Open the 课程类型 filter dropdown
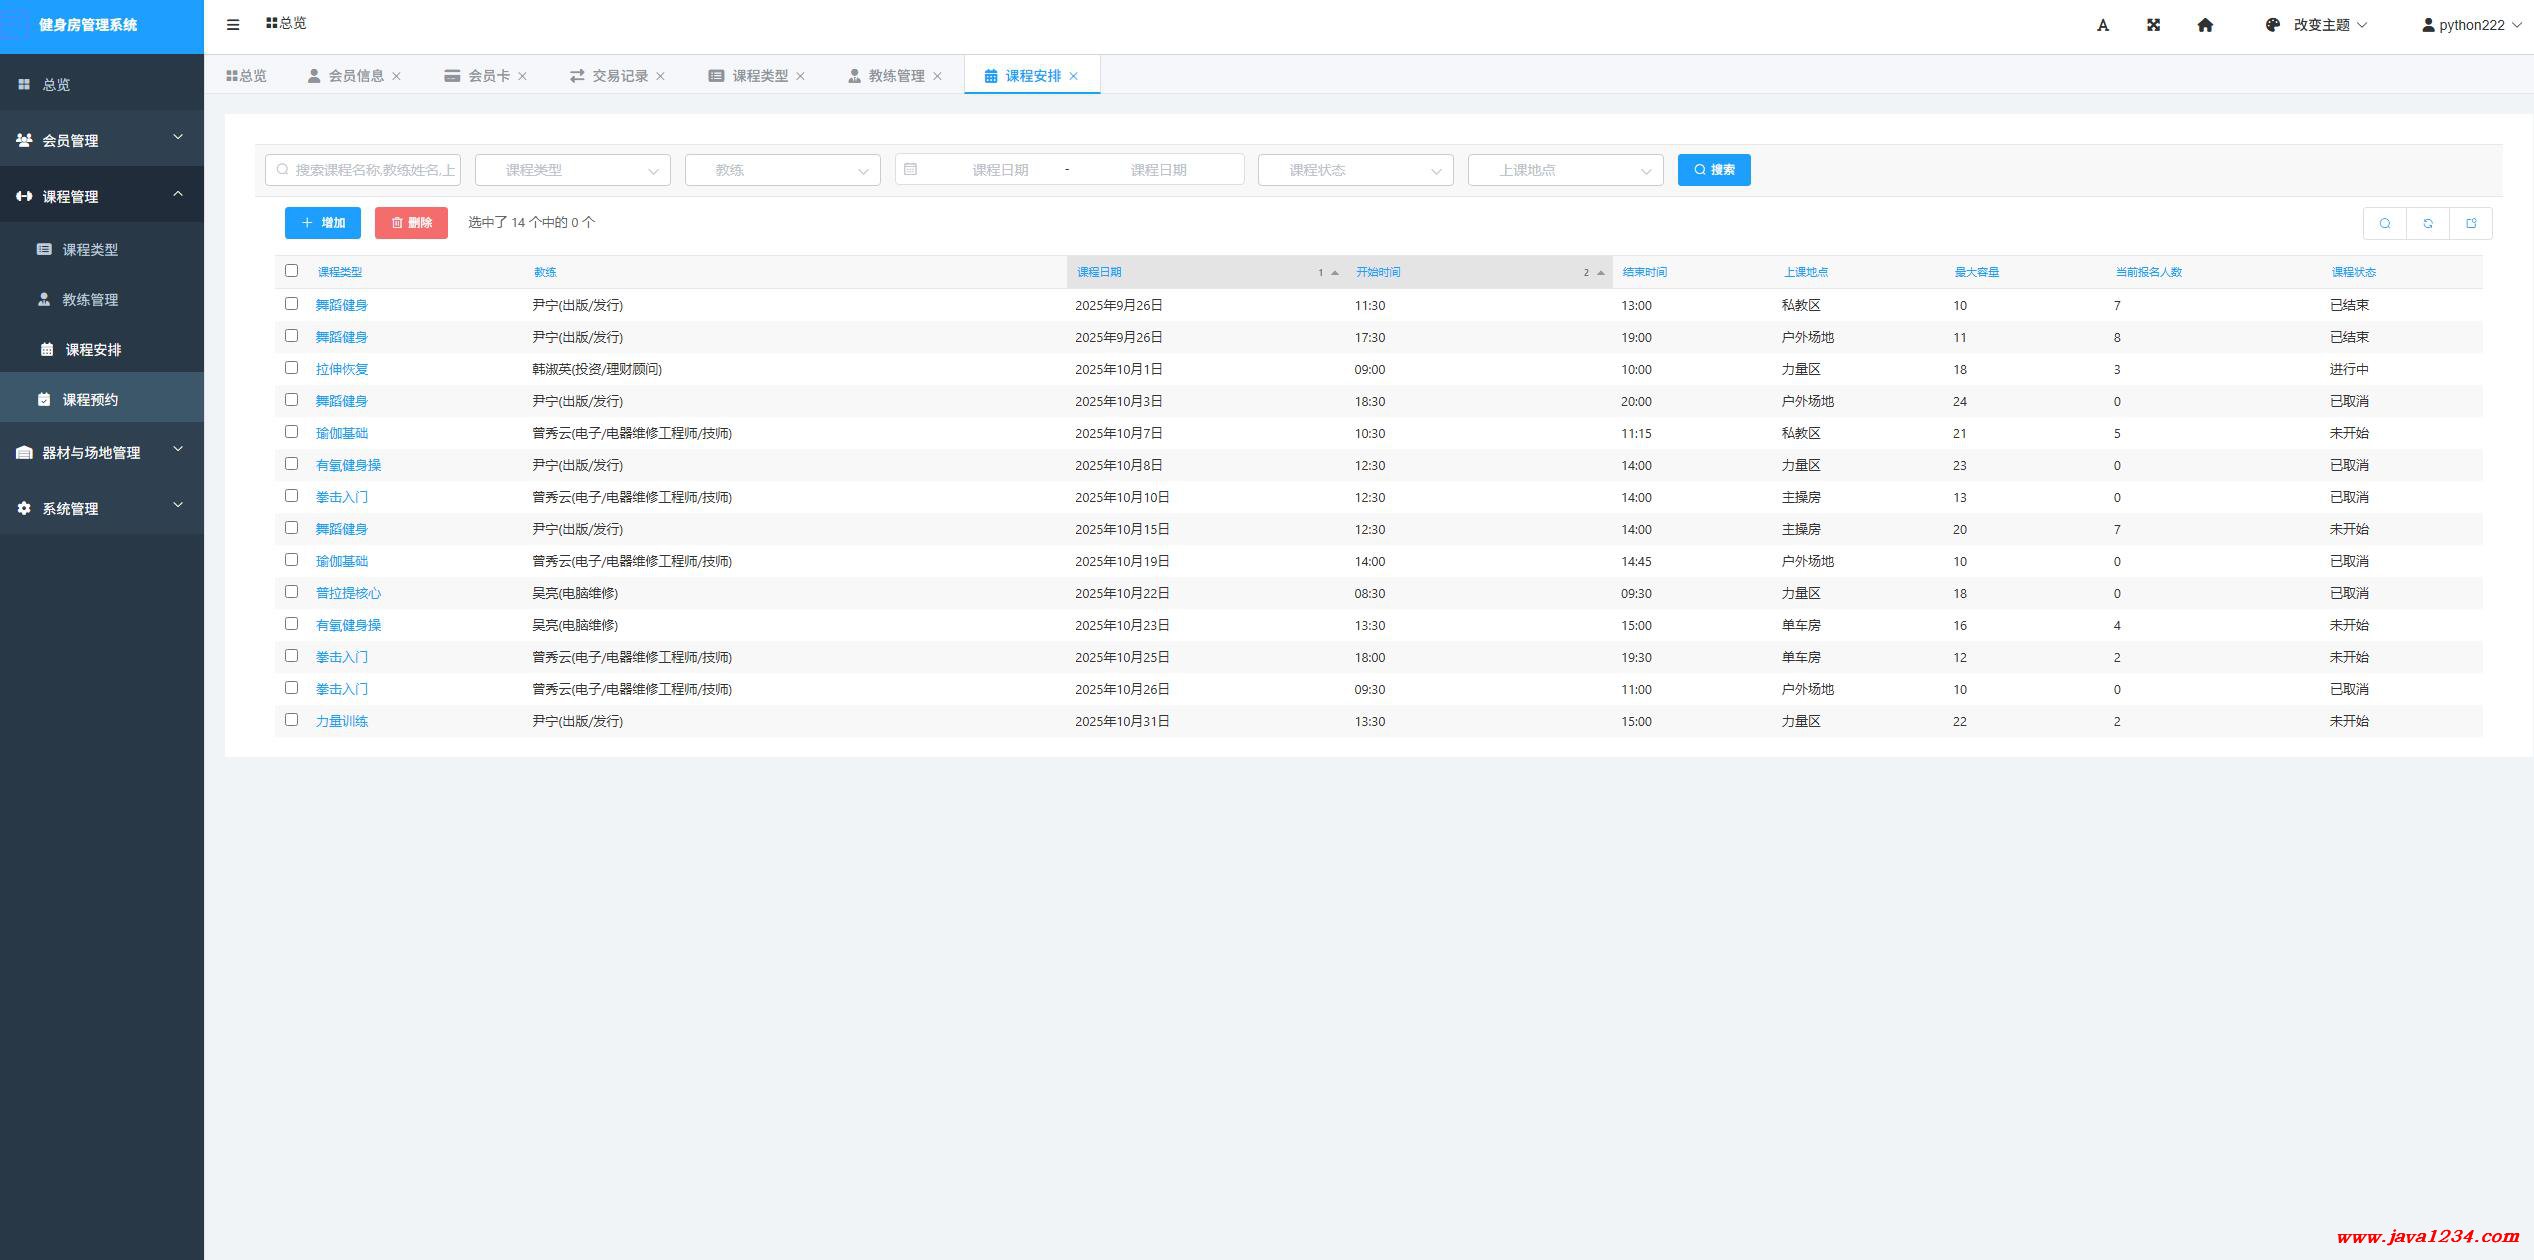 (572, 170)
